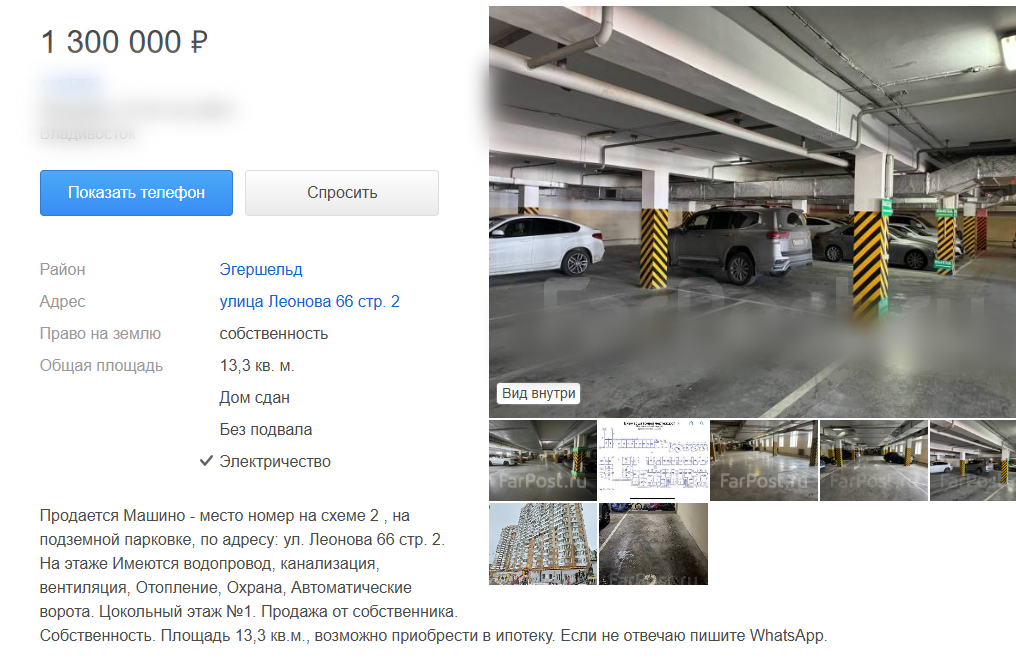This screenshot has width=1016, height=668.
Task: Click the Дом сдан attribute text
Action: tap(254, 397)
